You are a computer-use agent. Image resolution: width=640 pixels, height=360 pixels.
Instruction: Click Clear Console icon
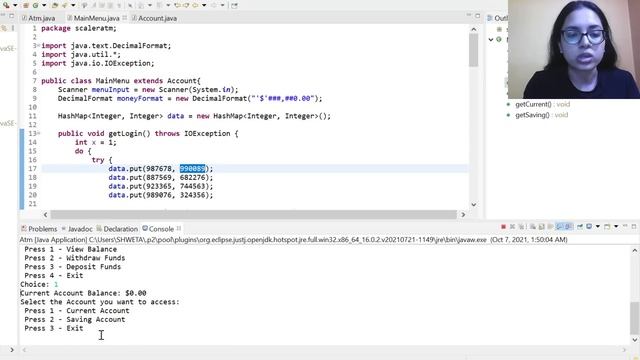(x=533, y=227)
